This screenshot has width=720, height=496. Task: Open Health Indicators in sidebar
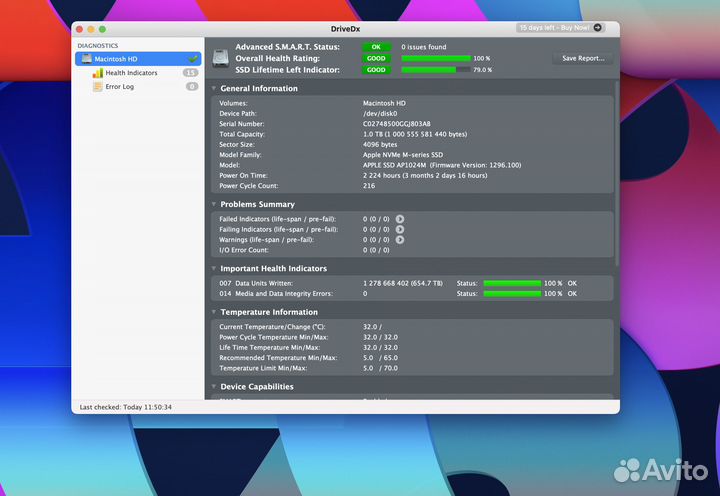pyautogui.click(x=131, y=73)
